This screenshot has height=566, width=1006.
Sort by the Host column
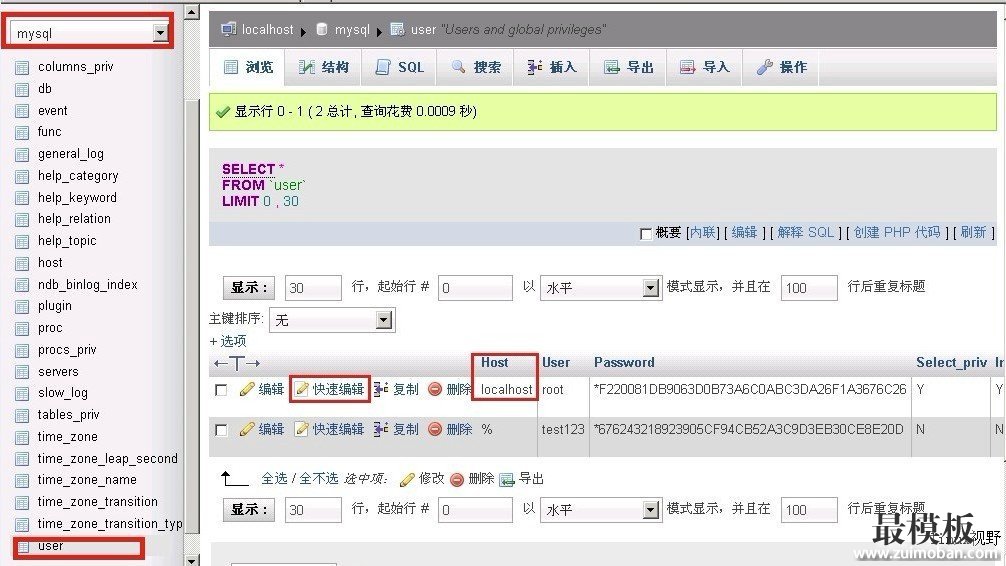coord(495,363)
